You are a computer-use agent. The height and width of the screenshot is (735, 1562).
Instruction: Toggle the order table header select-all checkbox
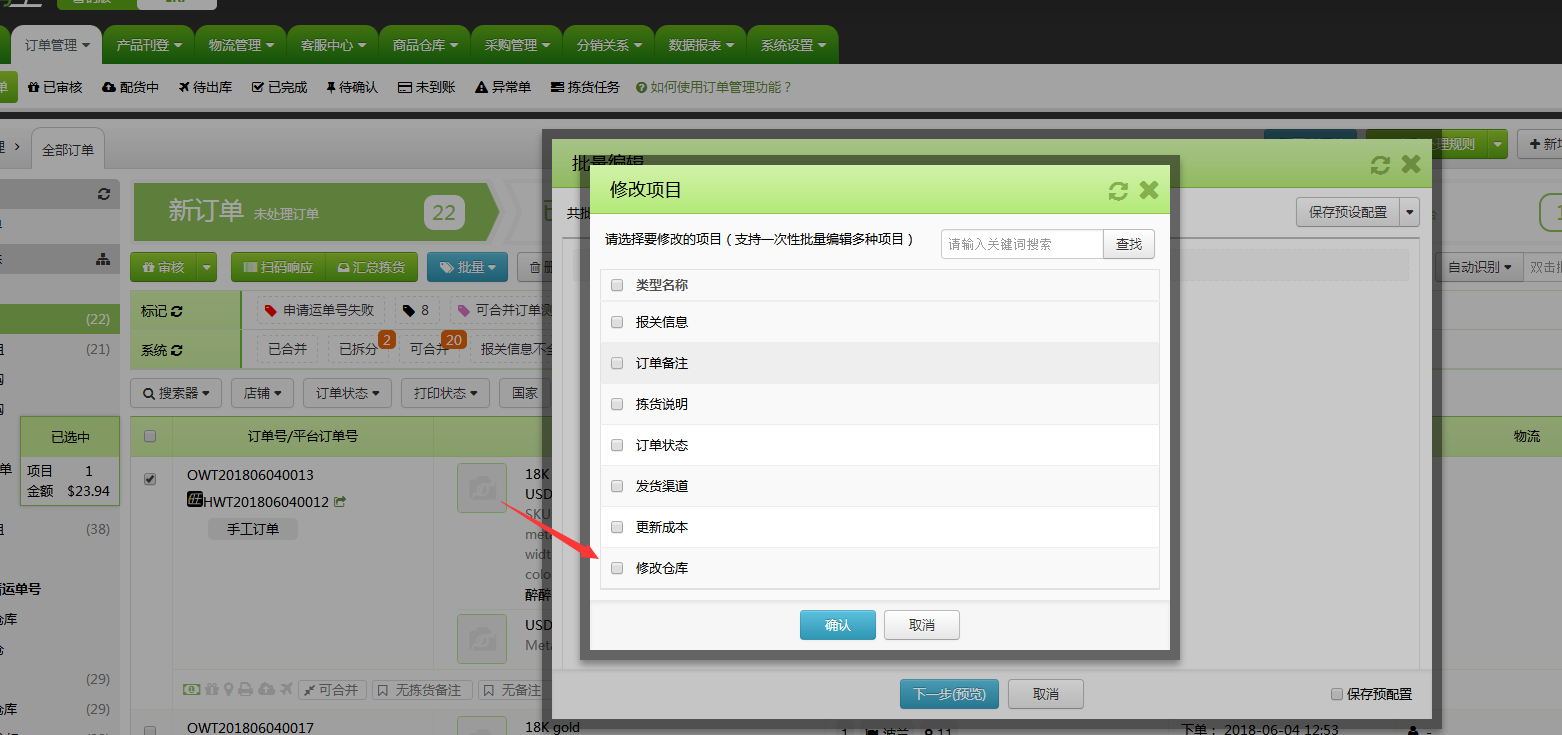[150, 436]
